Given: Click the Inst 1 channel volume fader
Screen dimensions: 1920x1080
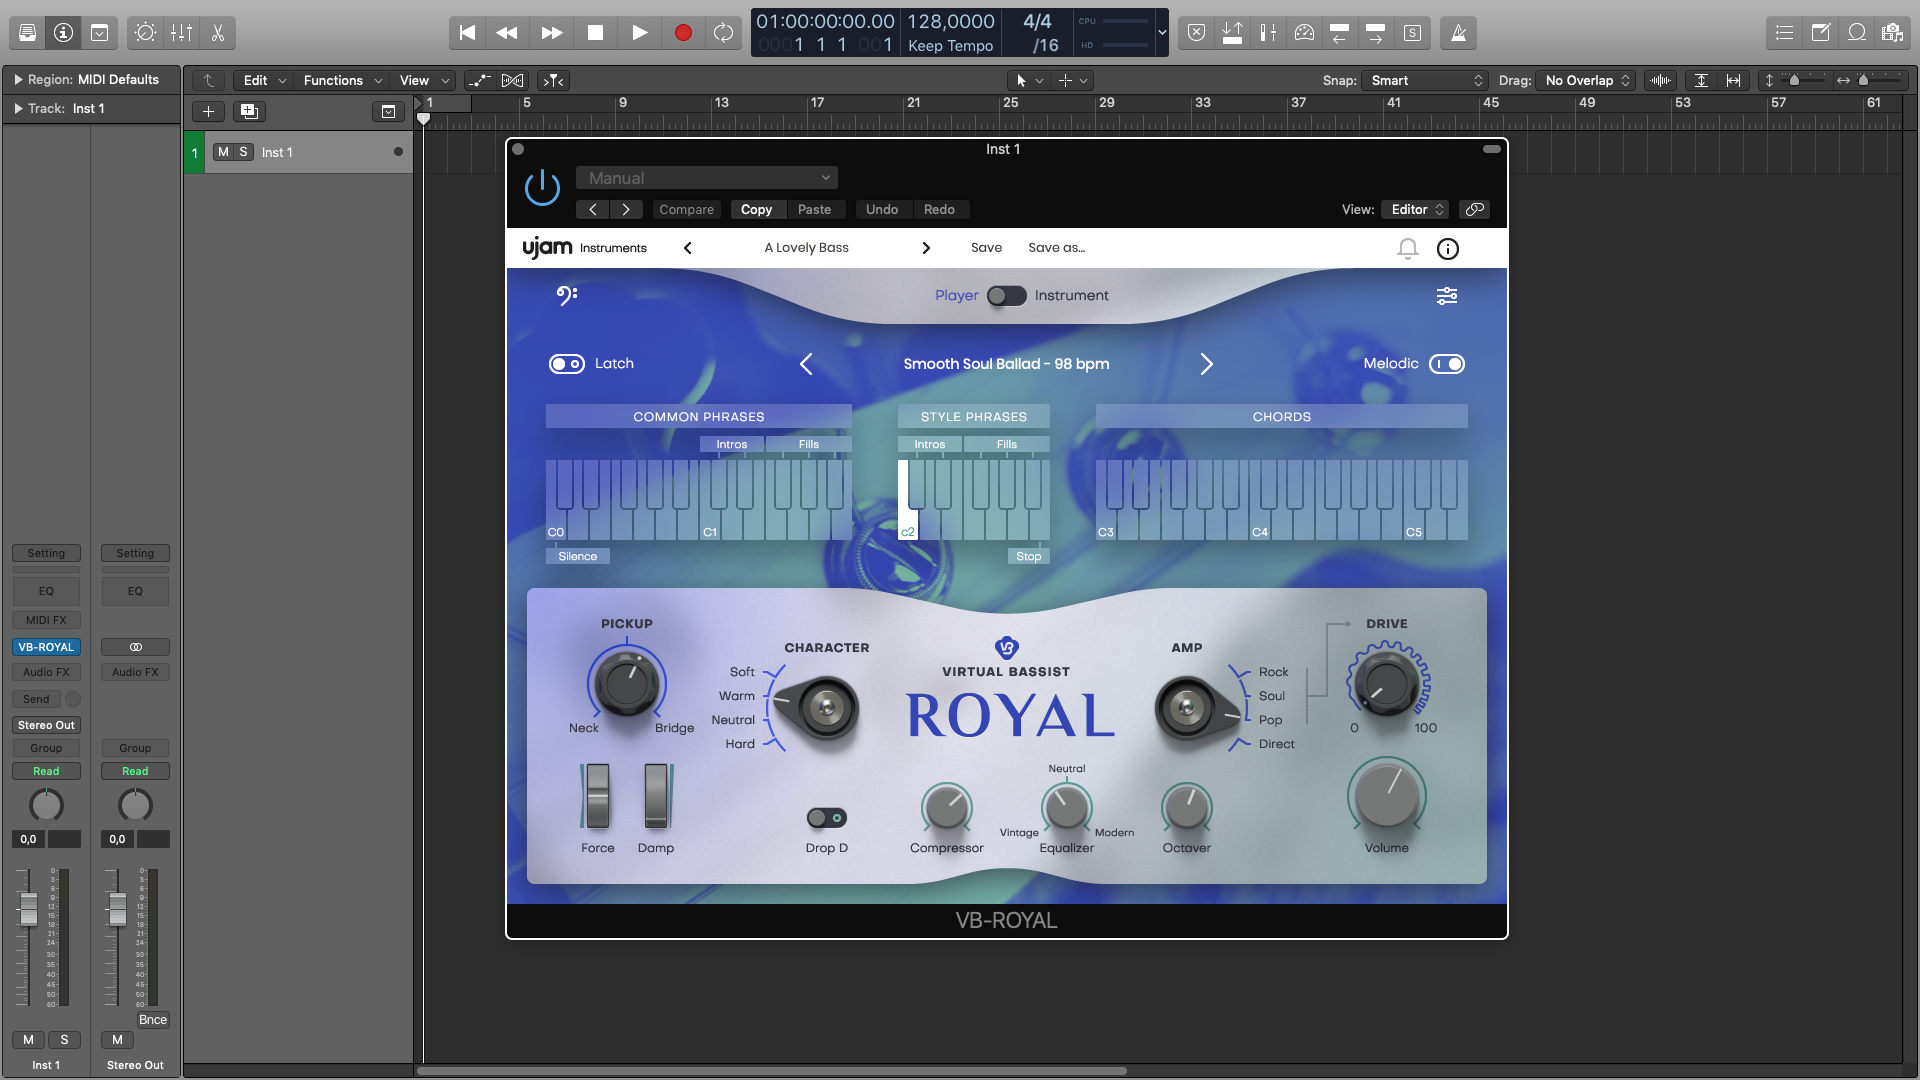Looking at the screenshot, I should pyautogui.click(x=29, y=909).
